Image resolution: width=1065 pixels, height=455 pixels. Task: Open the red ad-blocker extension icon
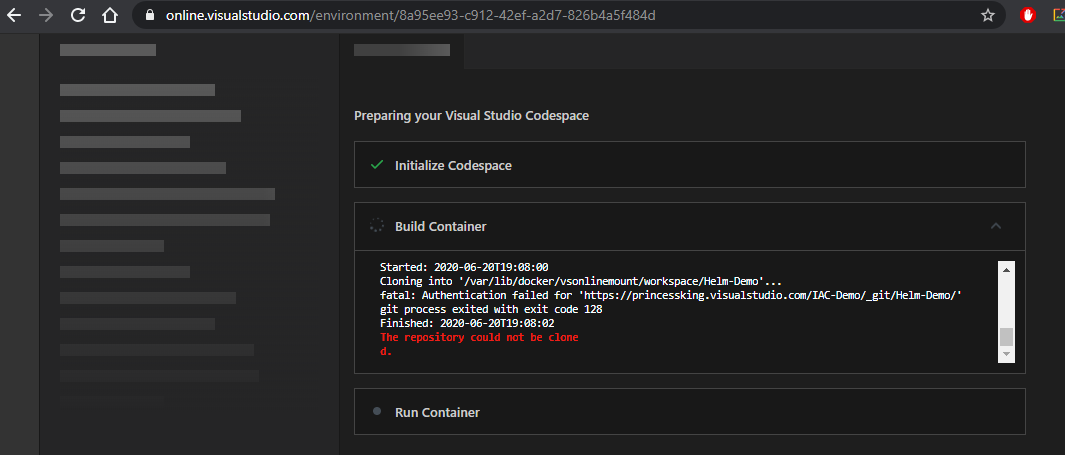pyautogui.click(x=1028, y=15)
